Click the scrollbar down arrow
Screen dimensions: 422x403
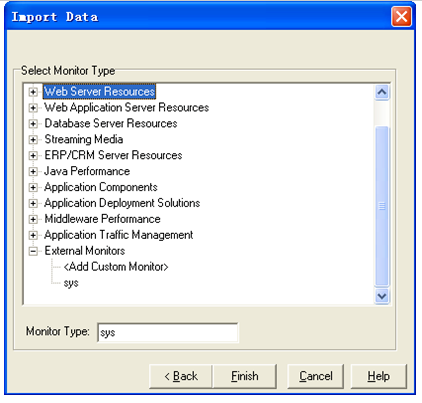tap(382, 296)
